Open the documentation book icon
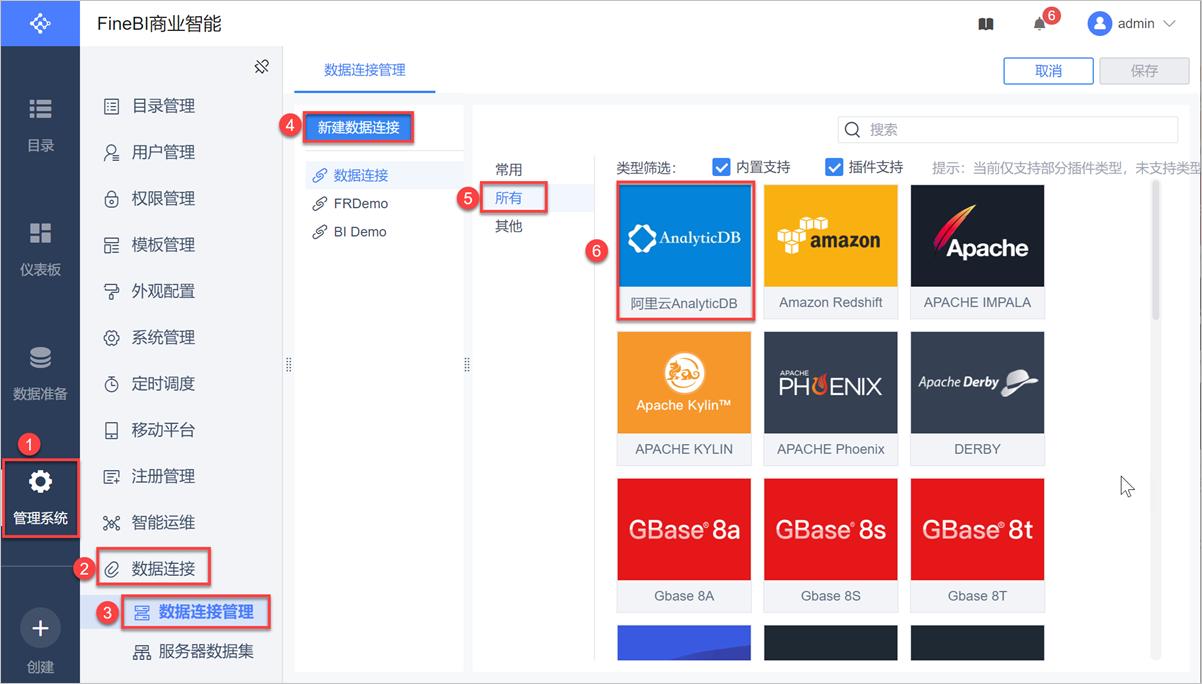This screenshot has width=1202, height=684. coord(986,23)
